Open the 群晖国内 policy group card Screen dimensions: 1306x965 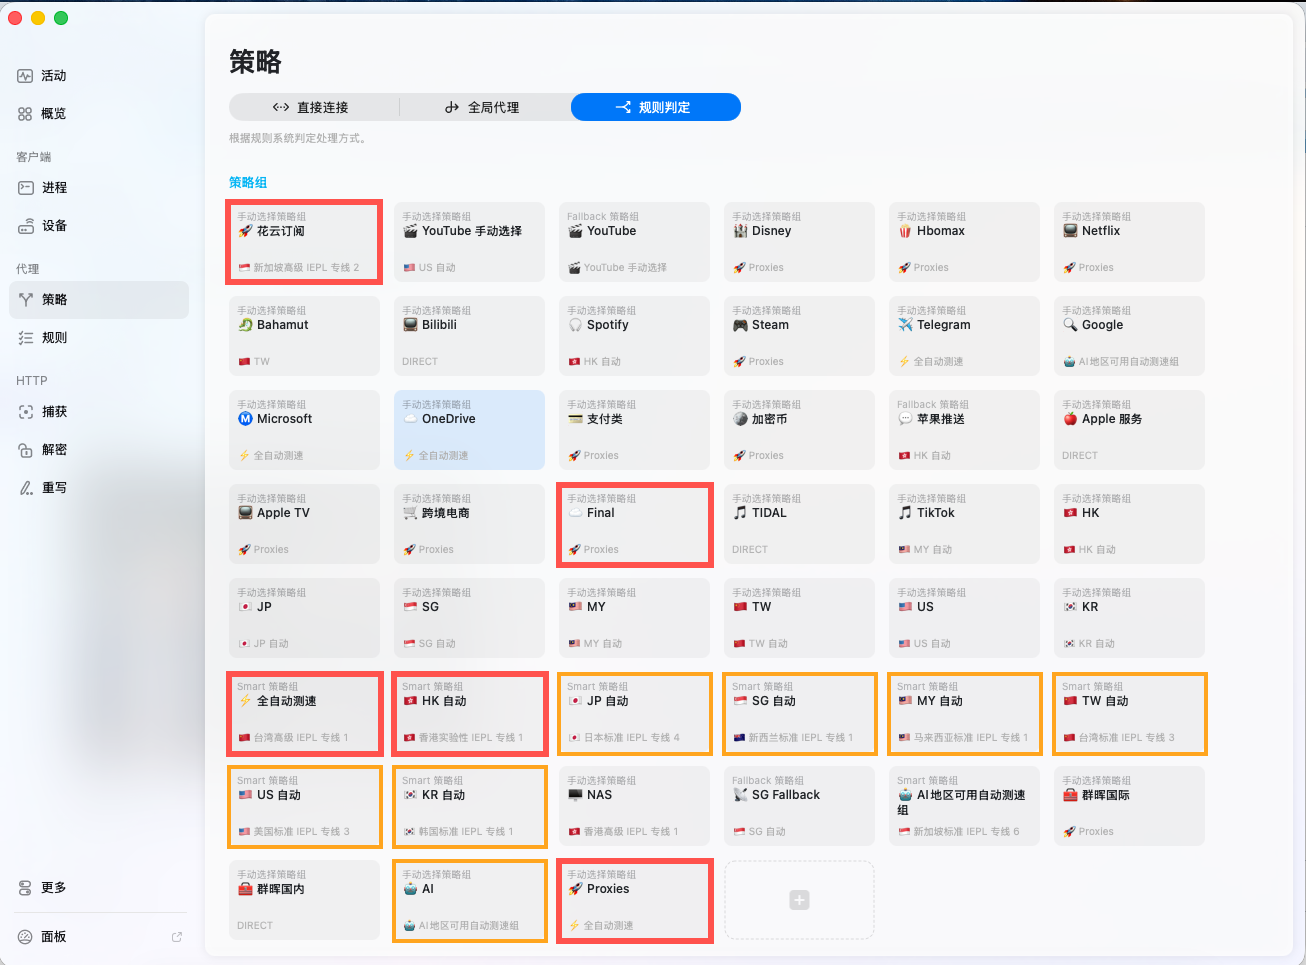(304, 900)
